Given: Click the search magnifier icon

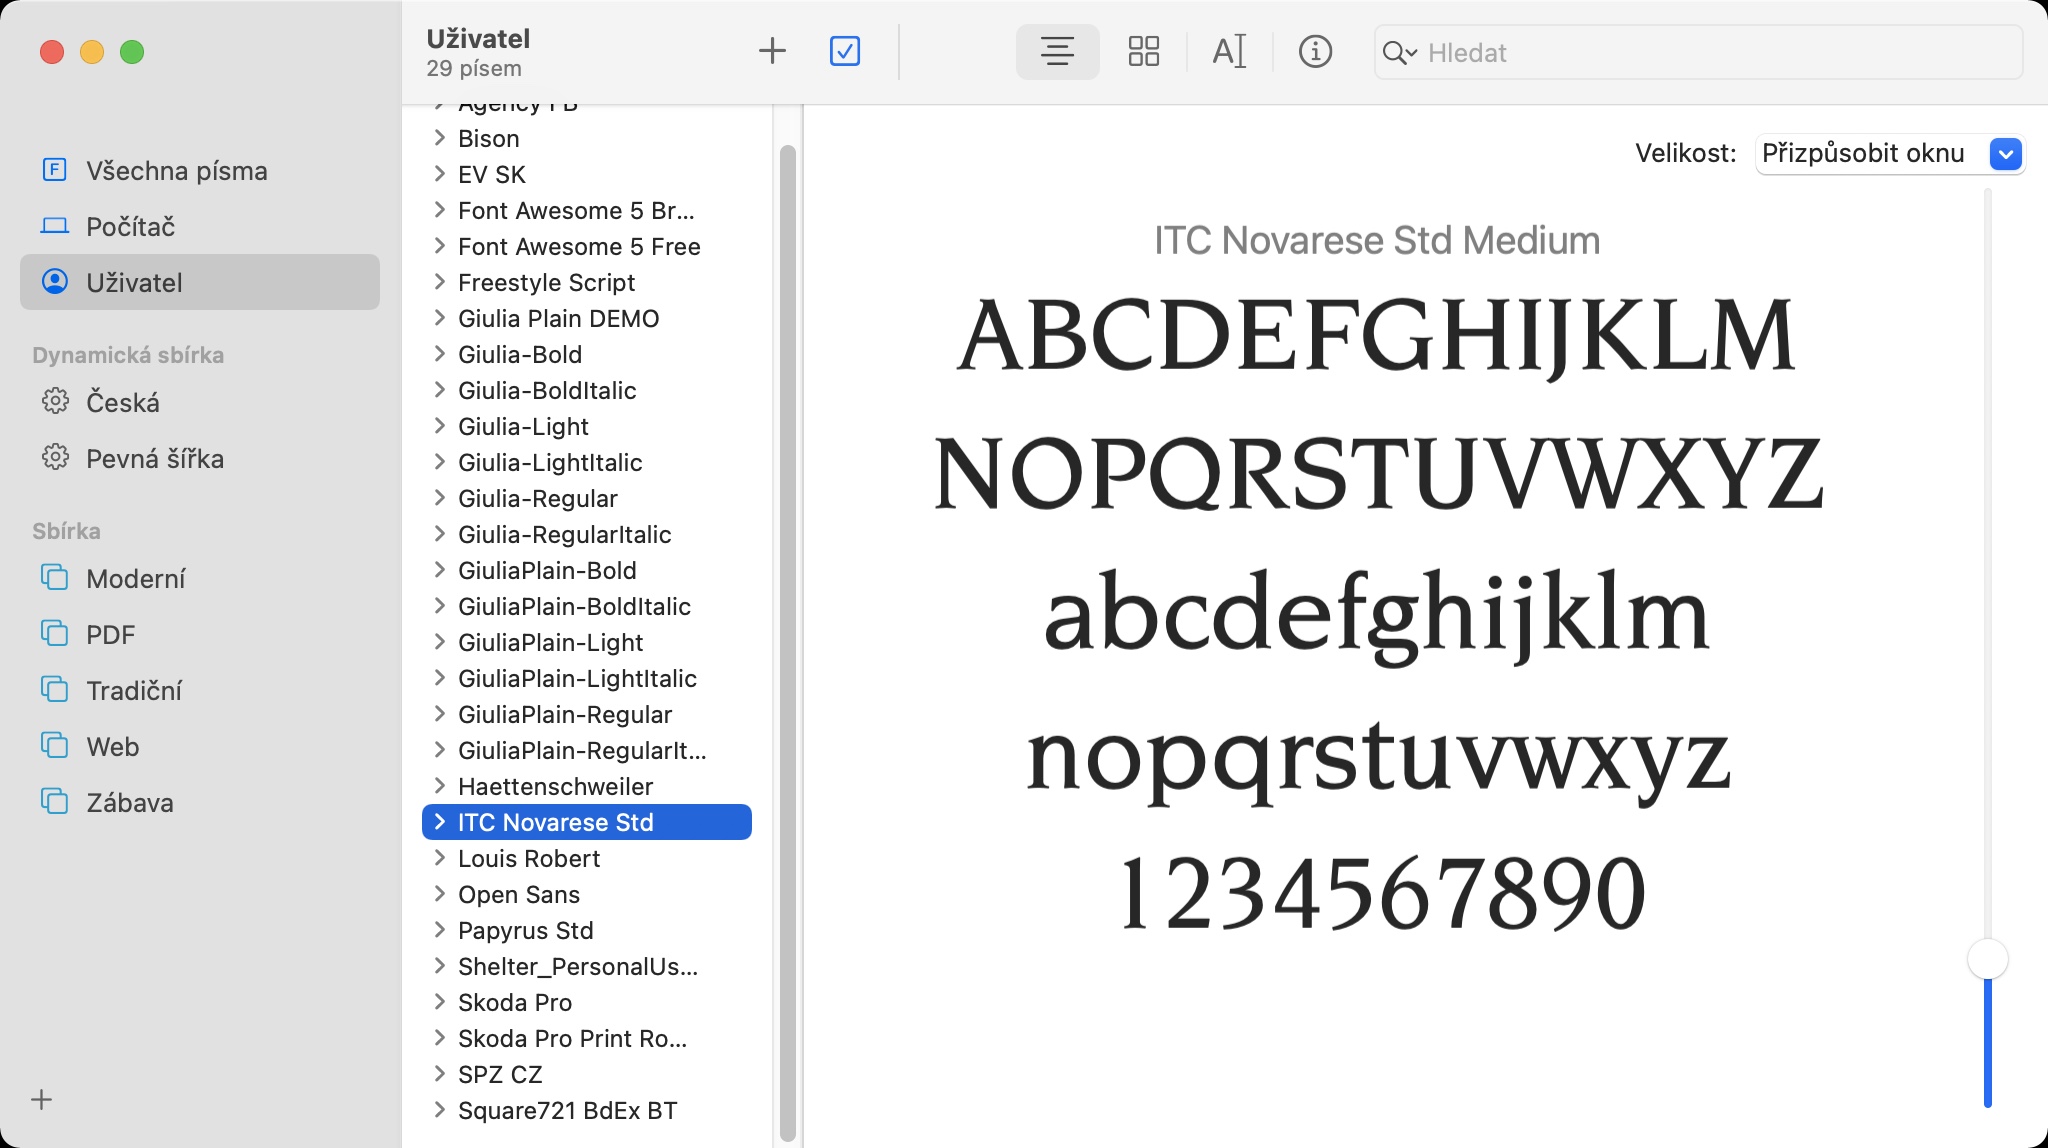Looking at the screenshot, I should pyautogui.click(x=1396, y=53).
